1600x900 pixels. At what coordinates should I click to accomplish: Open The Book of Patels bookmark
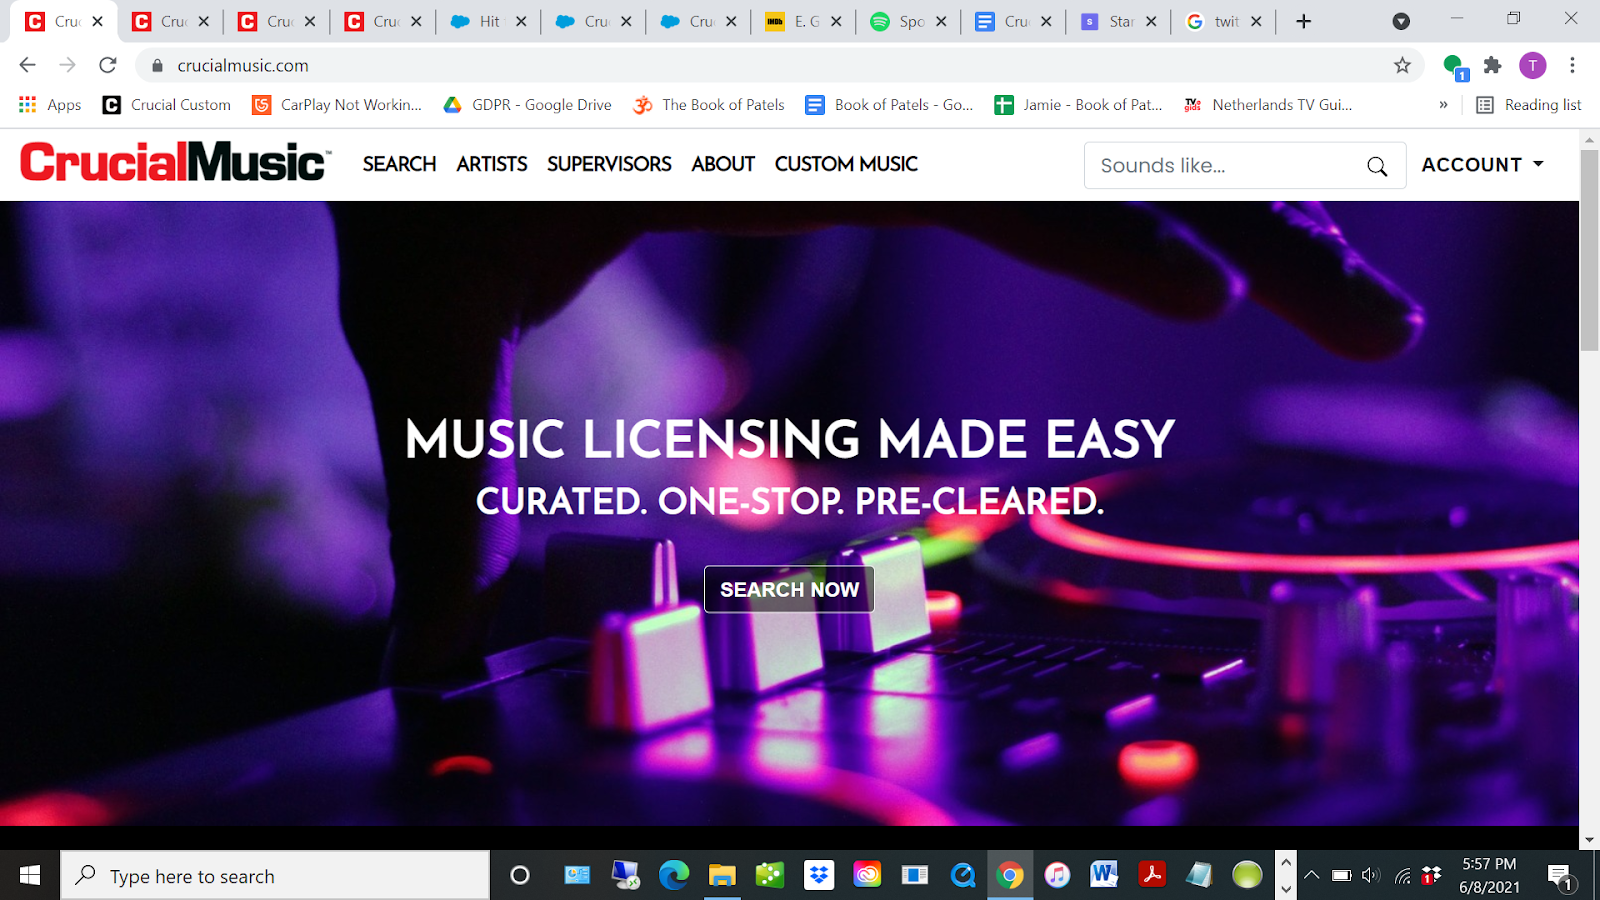coord(709,105)
